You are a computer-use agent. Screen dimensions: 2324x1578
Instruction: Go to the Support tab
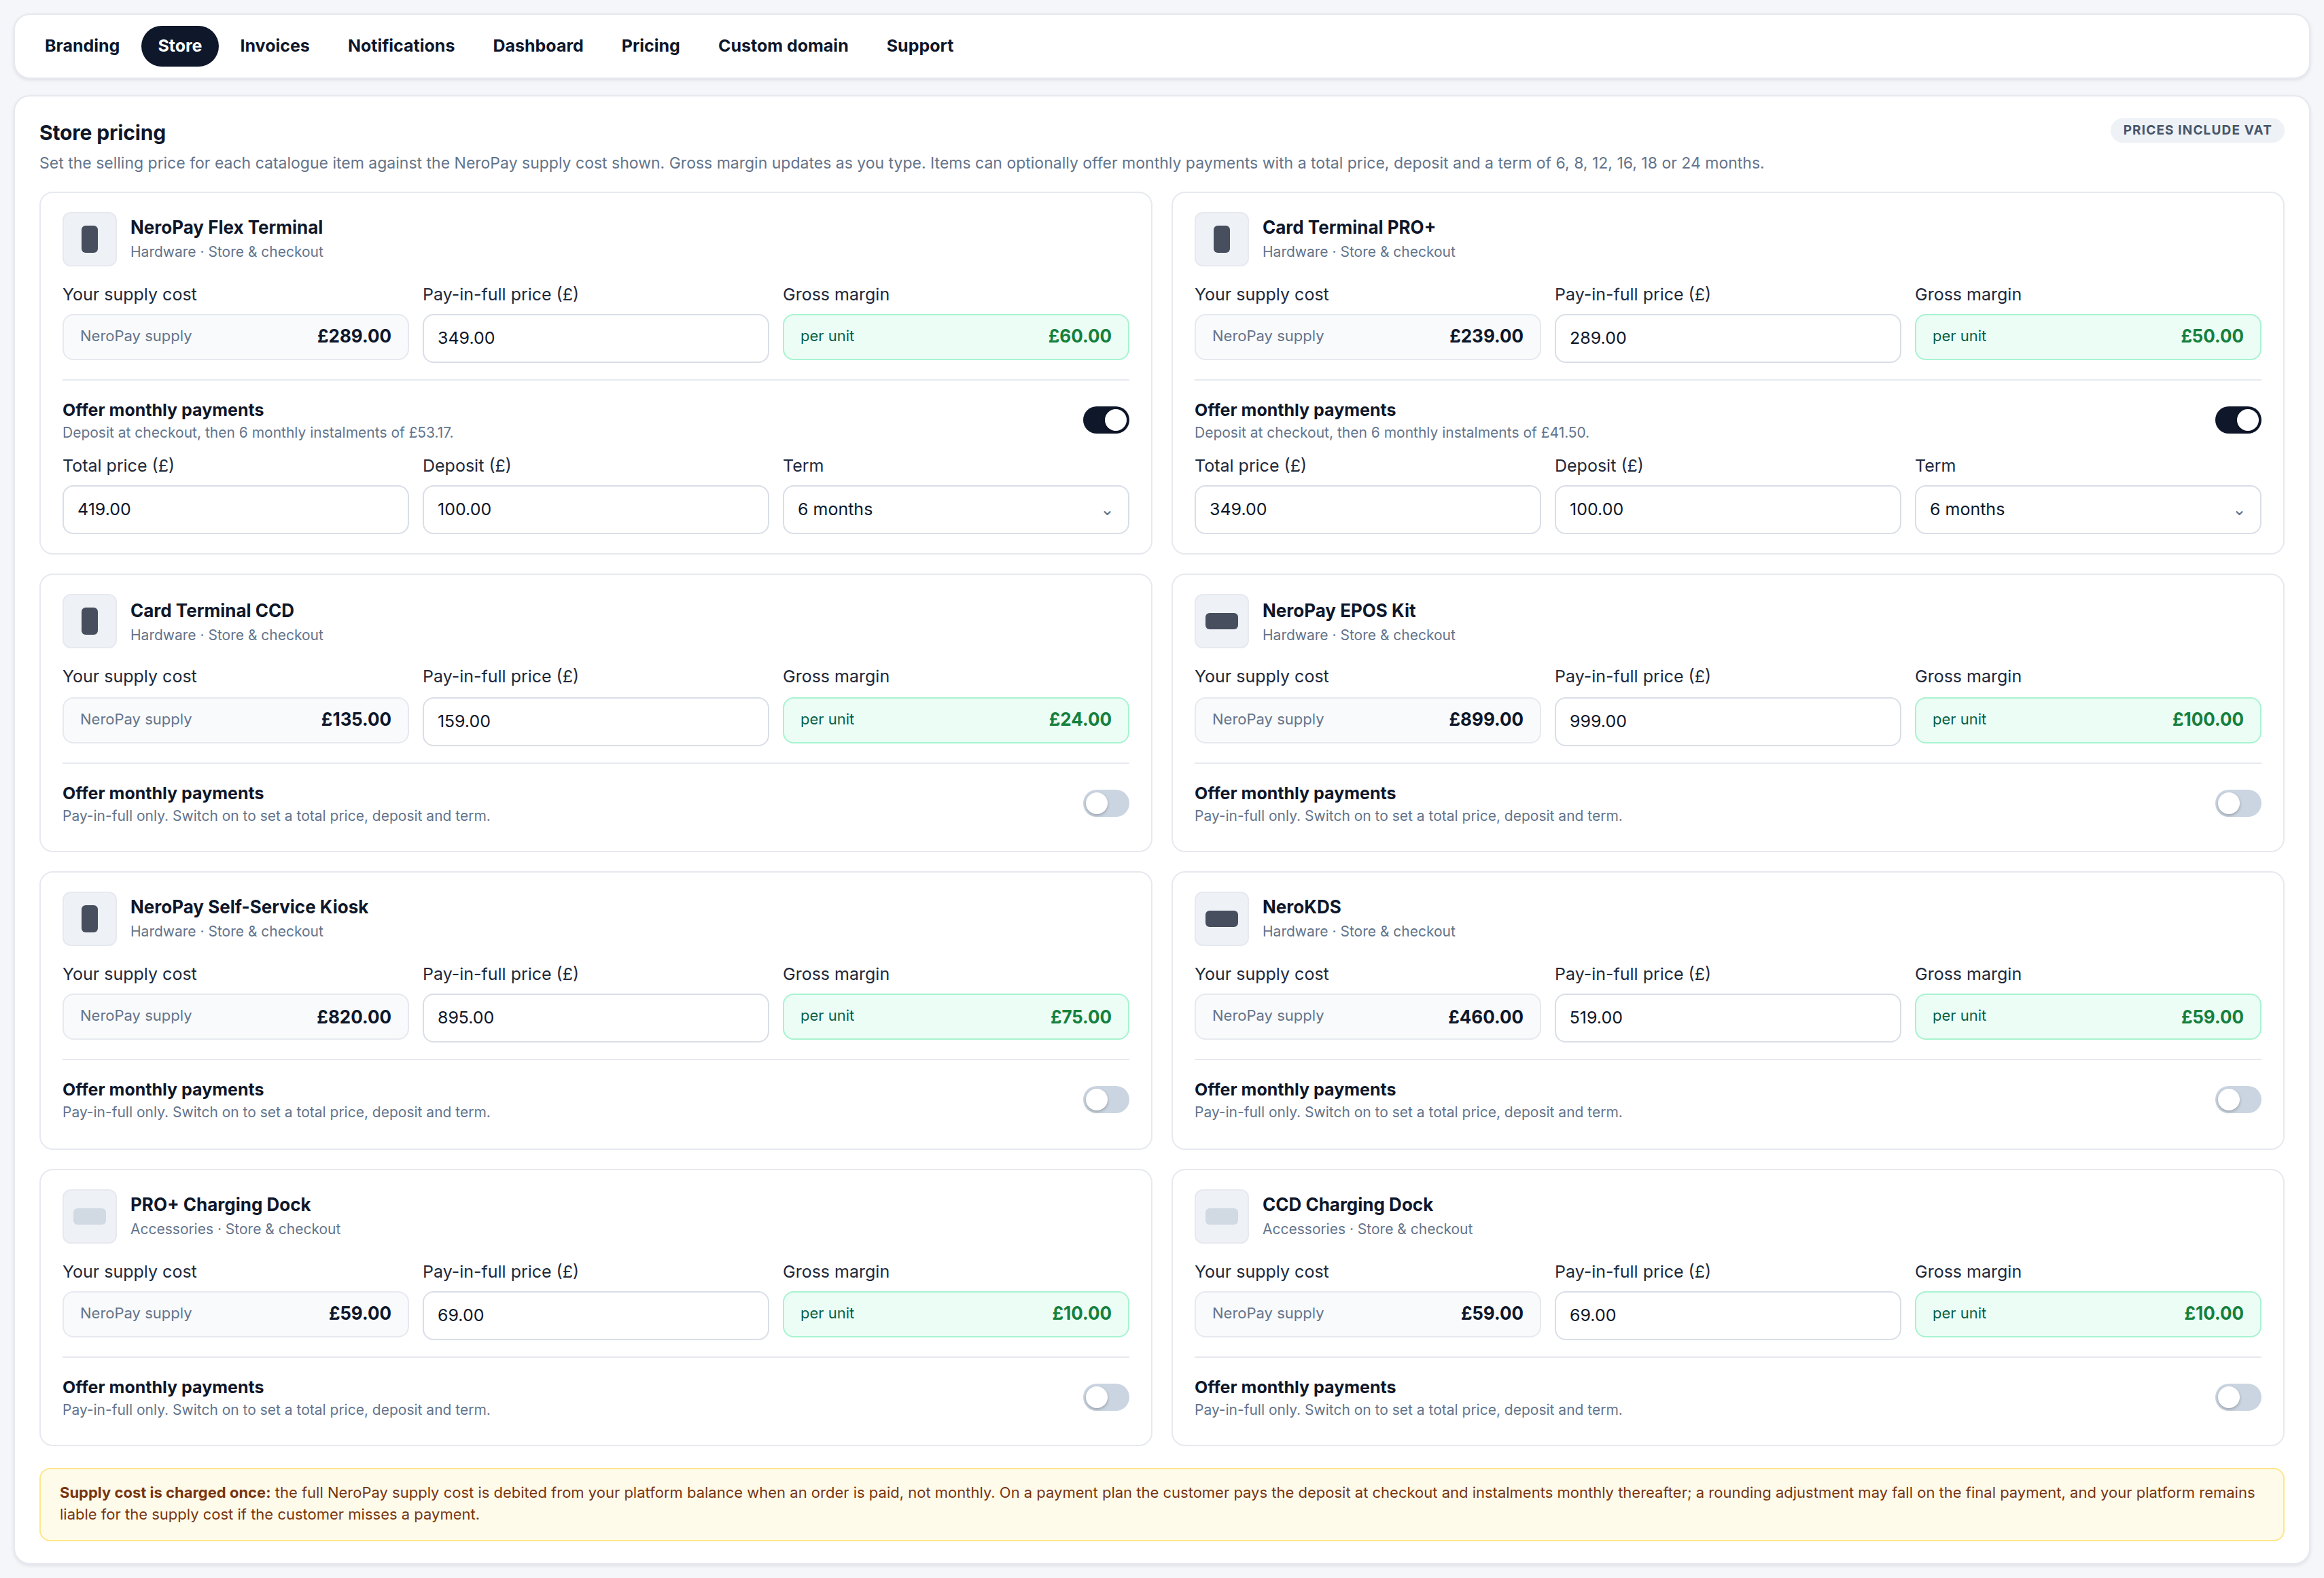920,46
